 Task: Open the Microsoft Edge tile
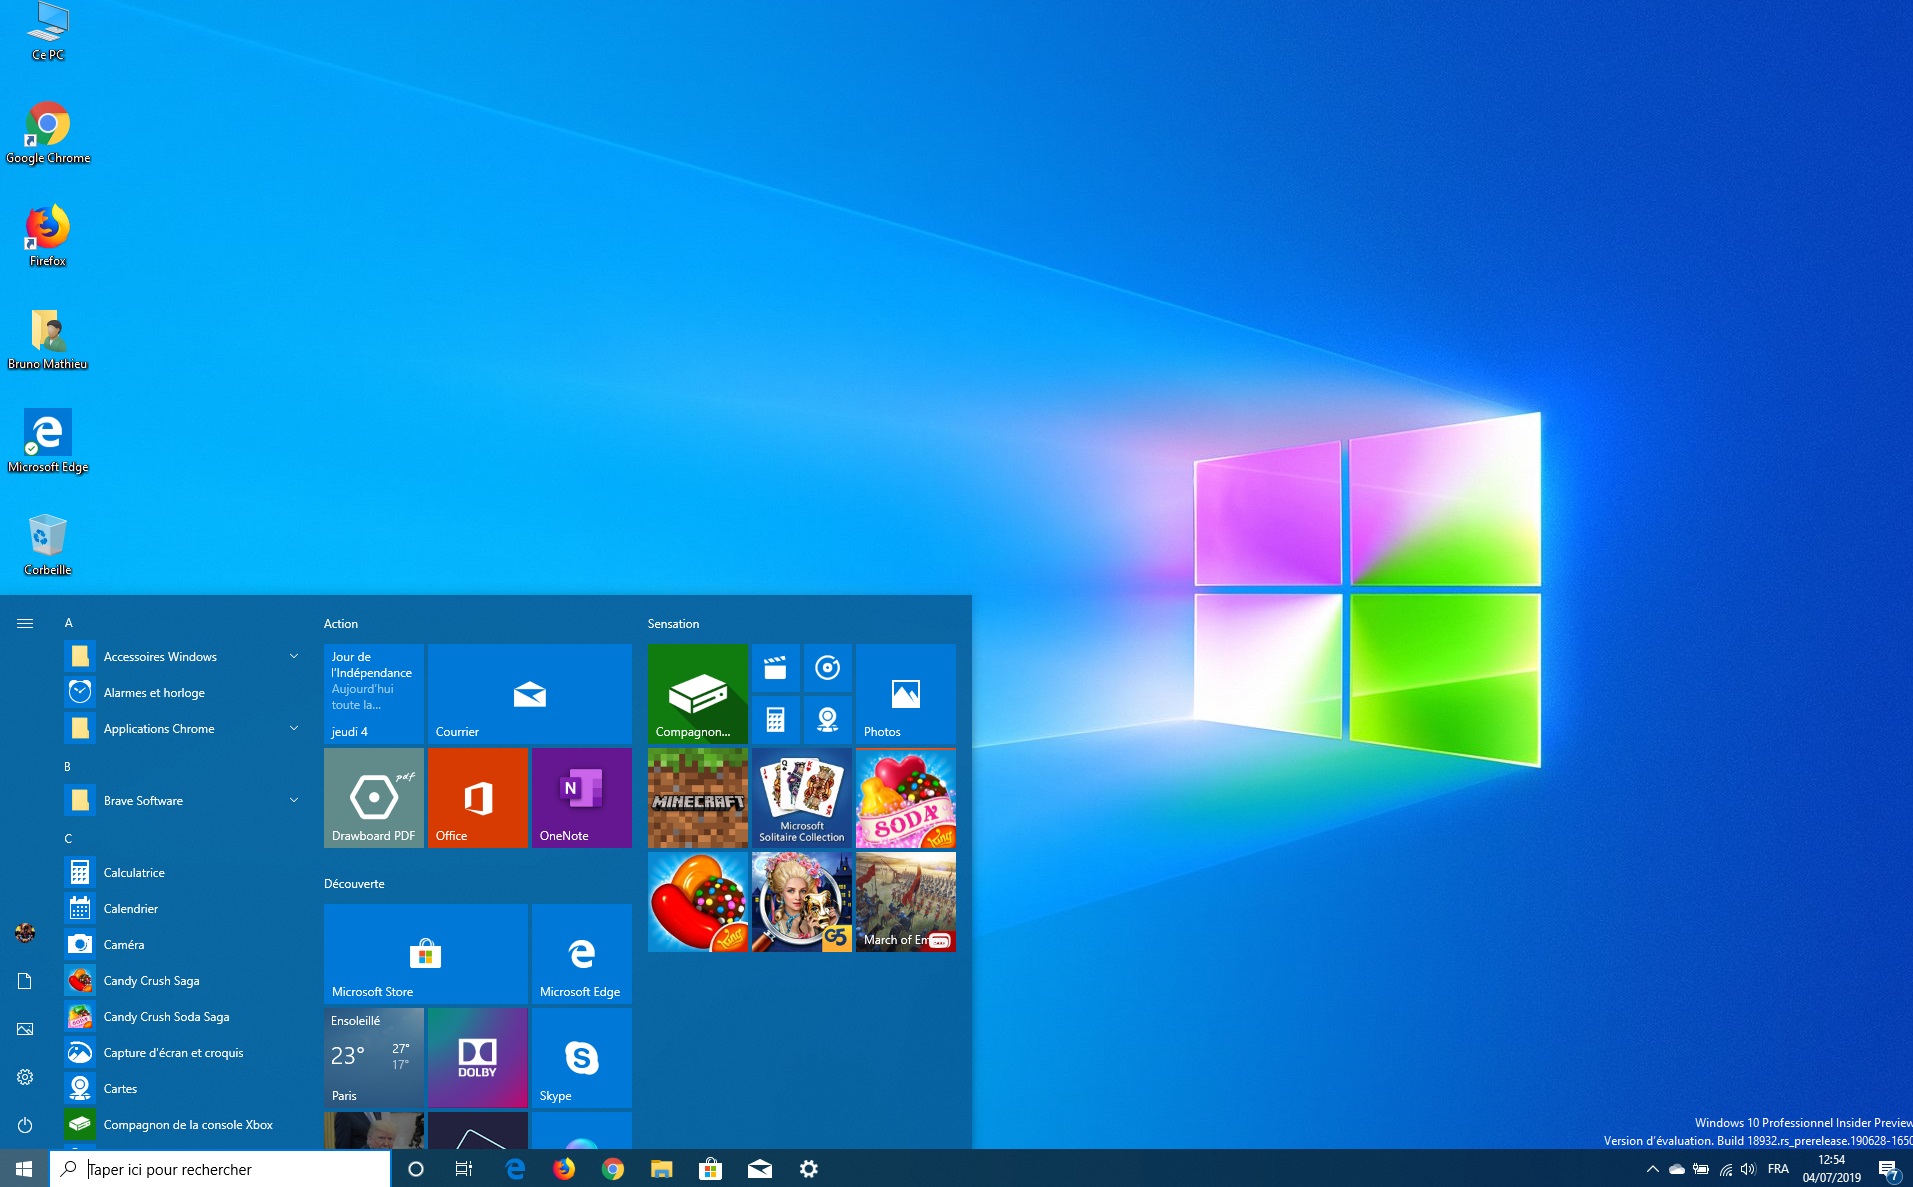point(582,954)
